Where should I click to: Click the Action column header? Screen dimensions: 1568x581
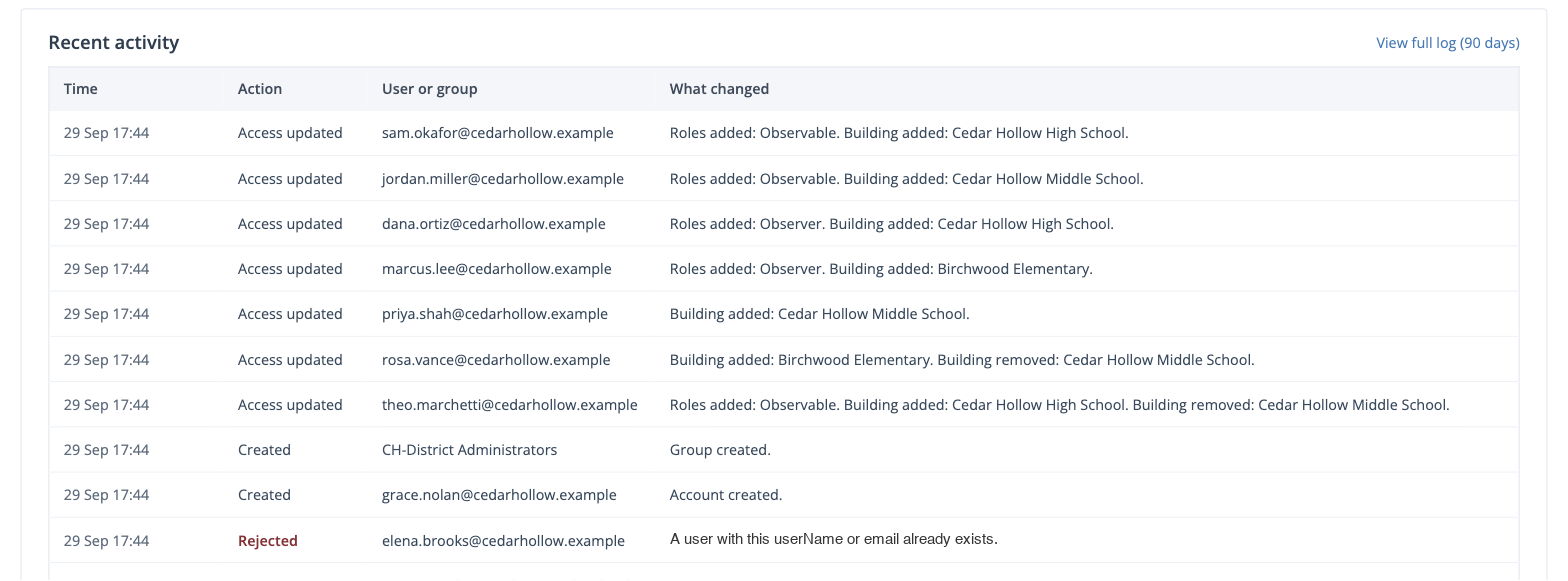pyautogui.click(x=260, y=89)
